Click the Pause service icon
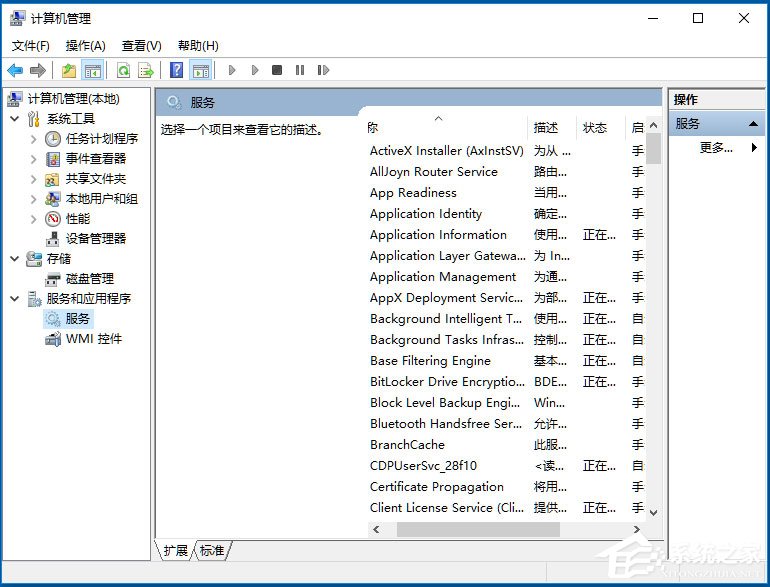 [300, 70]
